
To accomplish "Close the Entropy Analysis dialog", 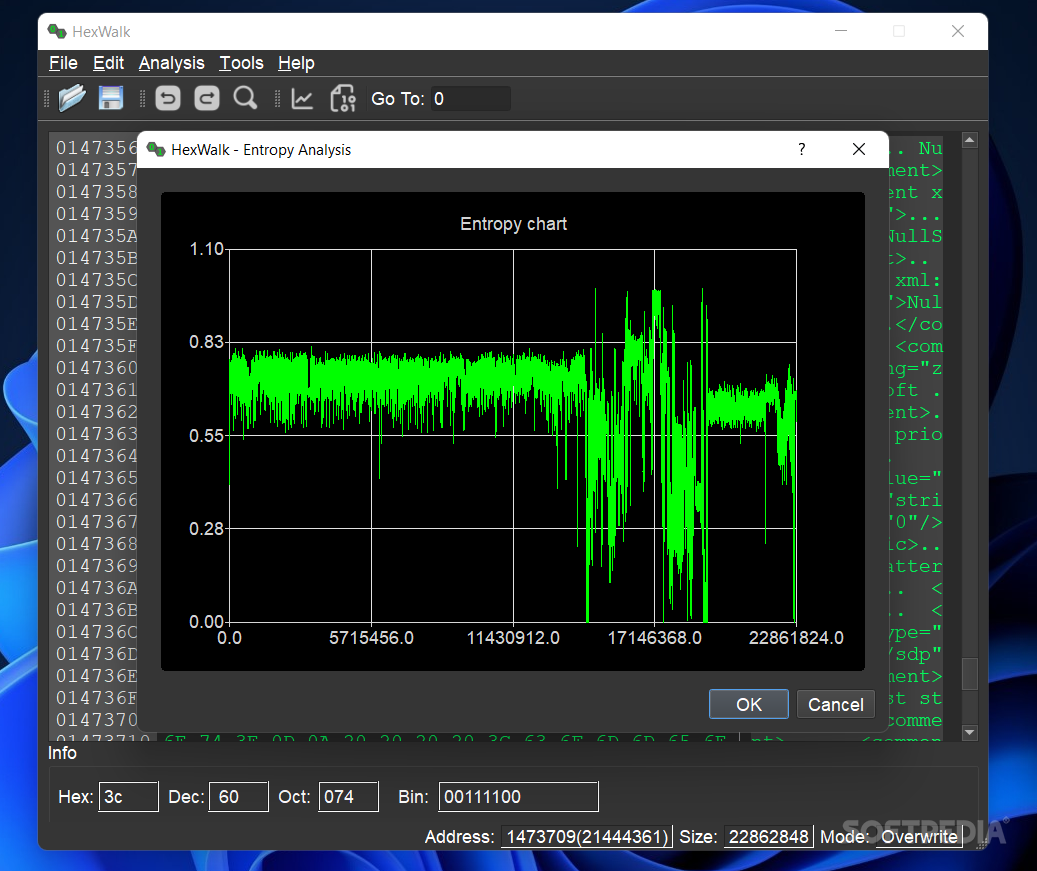I will click(x=858, y=149).
